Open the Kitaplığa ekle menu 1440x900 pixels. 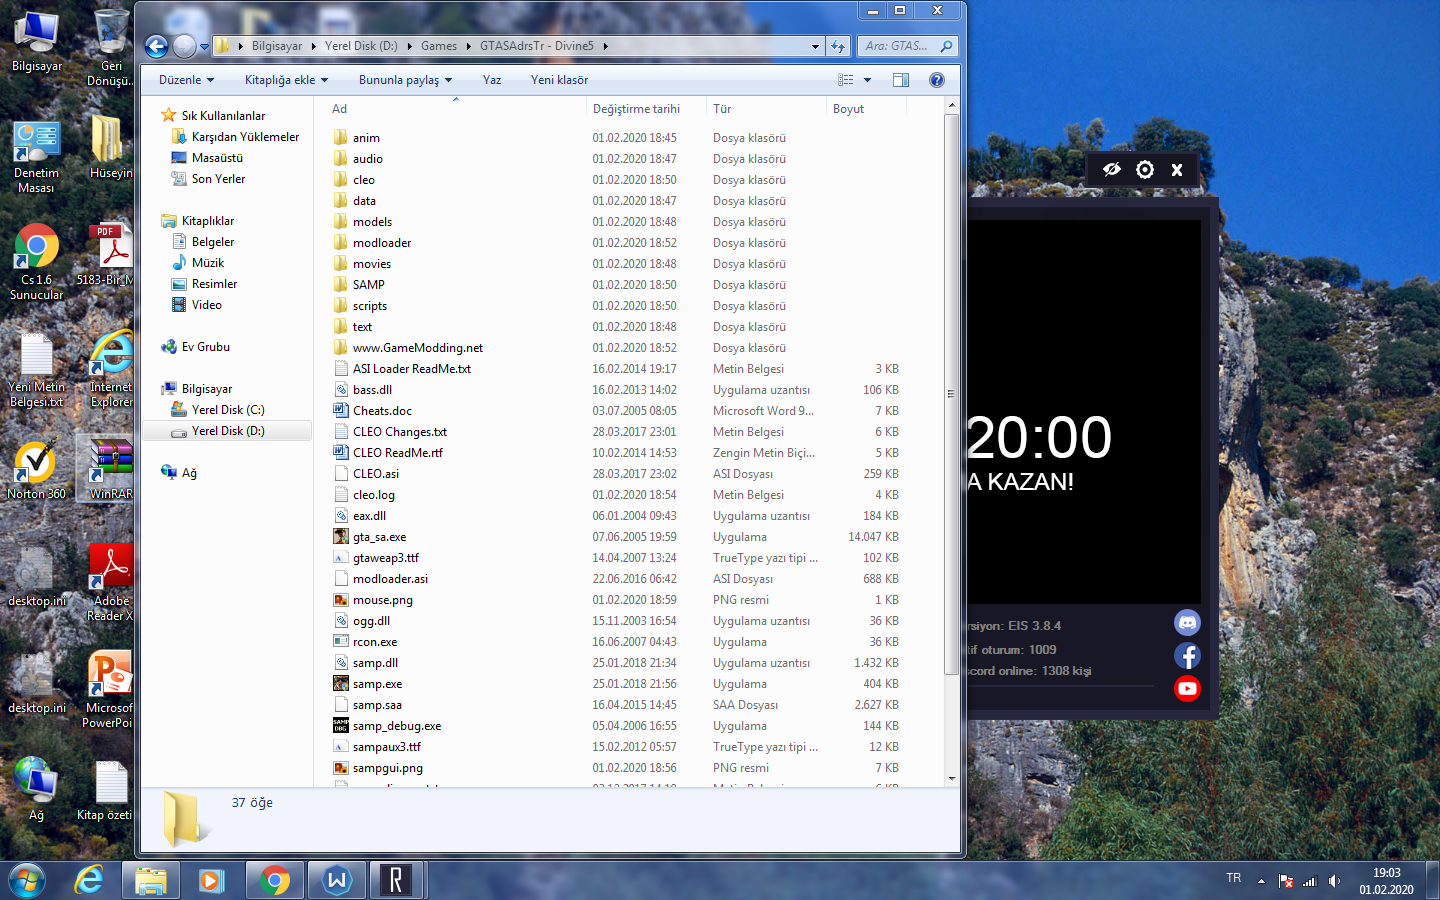tap(286, 80)
